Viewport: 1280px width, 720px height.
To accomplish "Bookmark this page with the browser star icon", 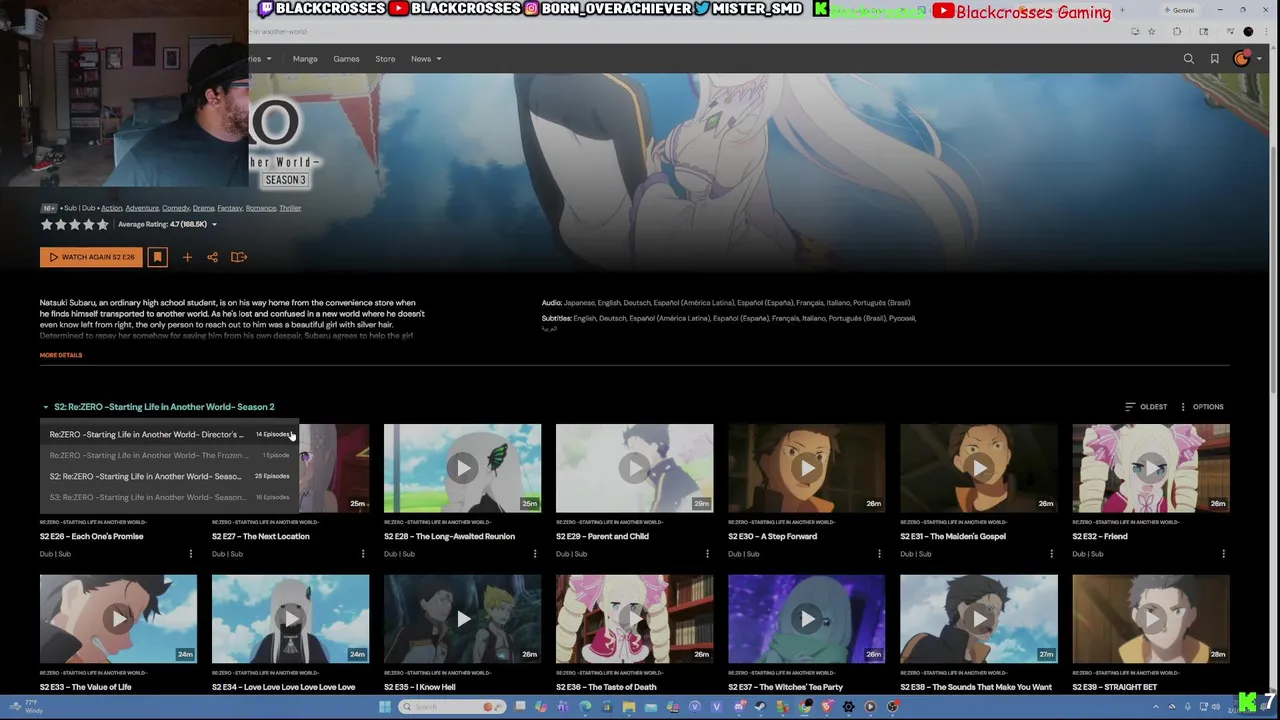I will point(1151,32).
